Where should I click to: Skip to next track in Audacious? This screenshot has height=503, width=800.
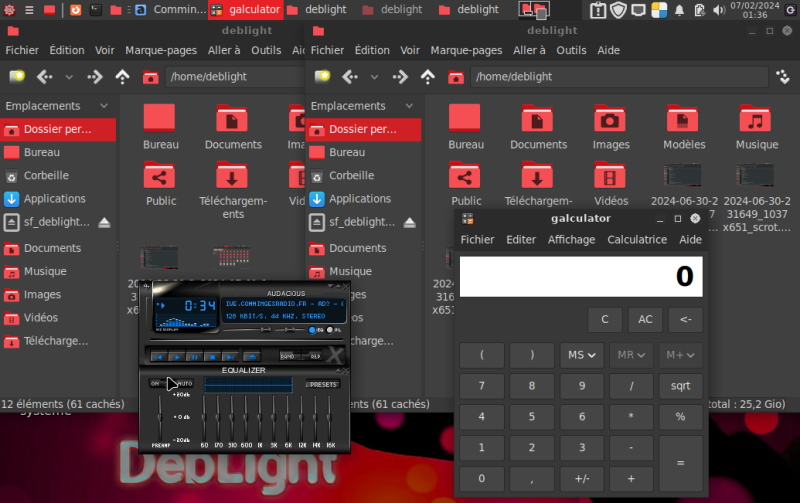228,356
